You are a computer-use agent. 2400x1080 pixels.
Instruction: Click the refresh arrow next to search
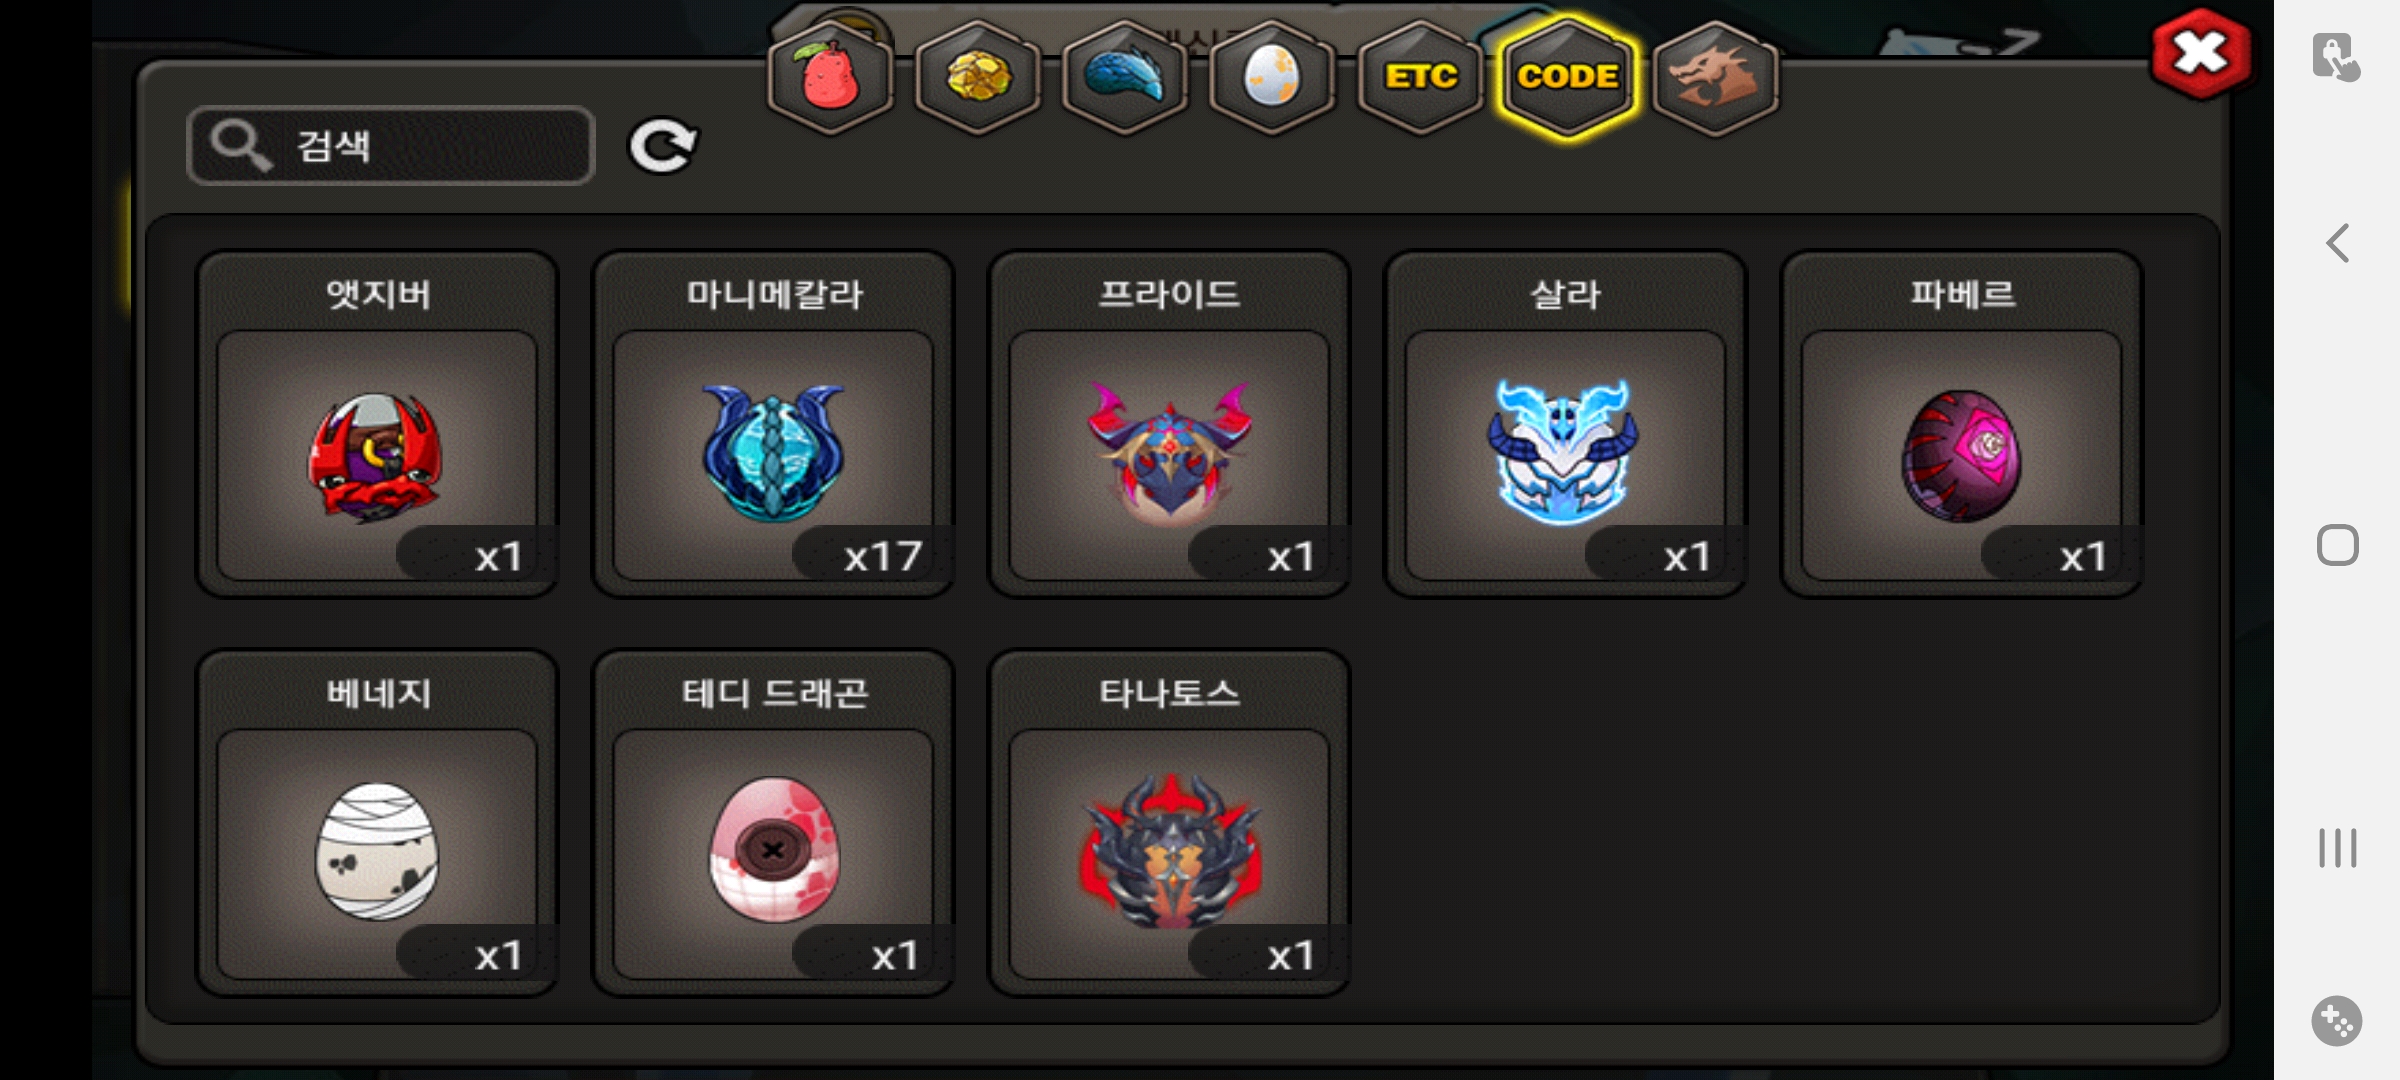pyautogui.click(x=662, y=146)
